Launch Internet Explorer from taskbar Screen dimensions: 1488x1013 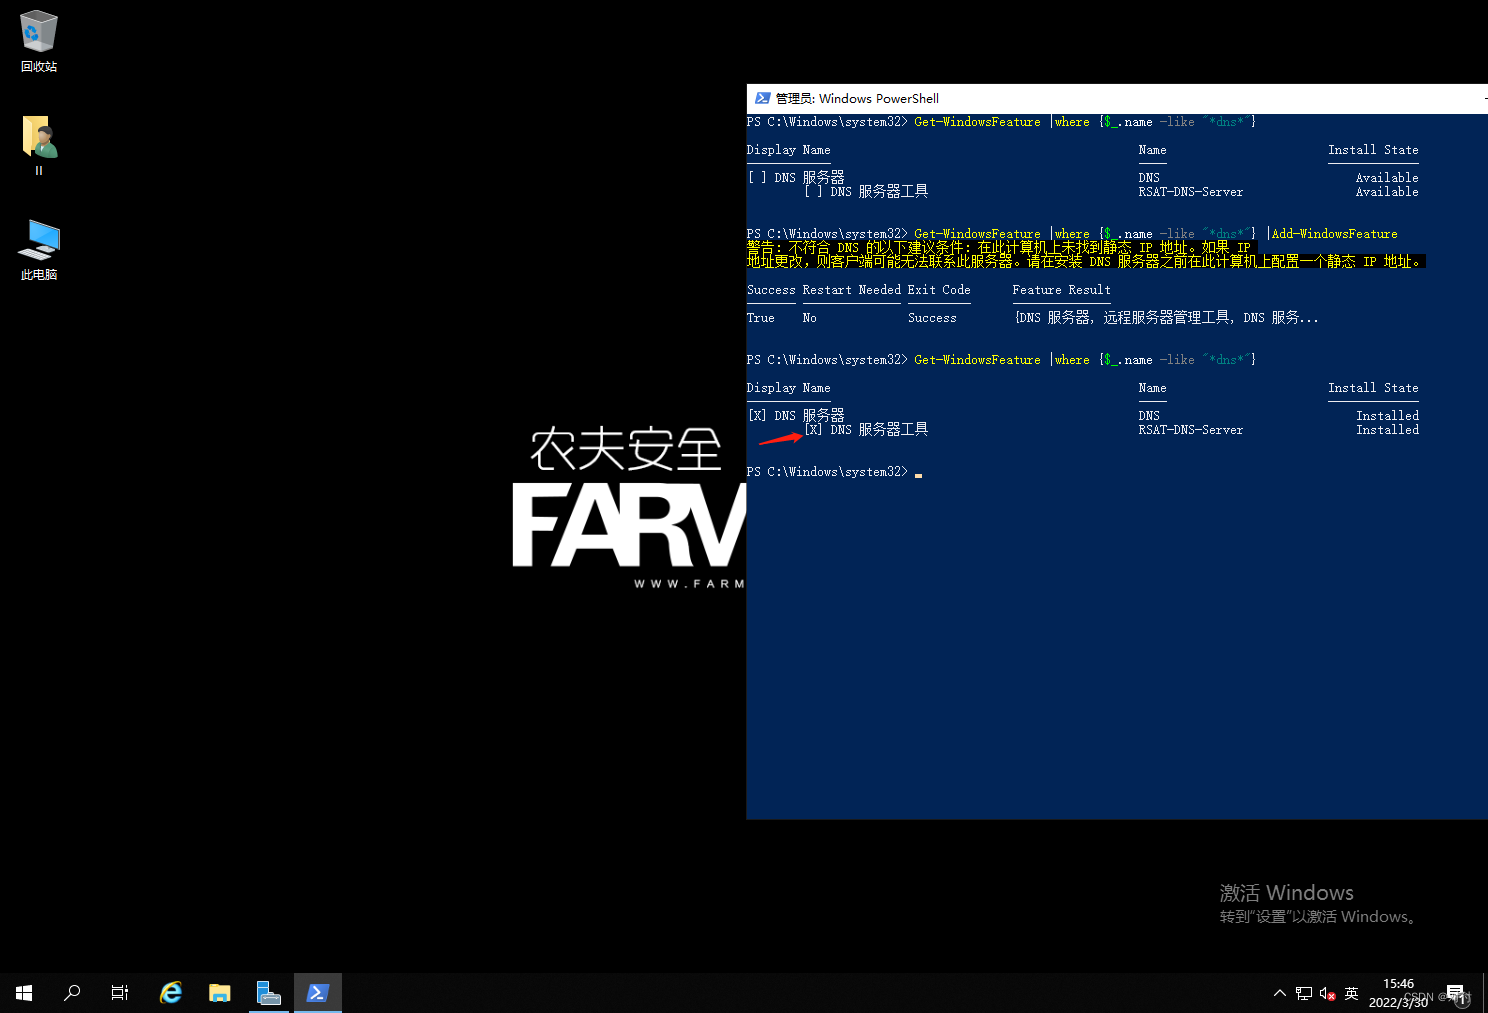[x=171, y=993]
